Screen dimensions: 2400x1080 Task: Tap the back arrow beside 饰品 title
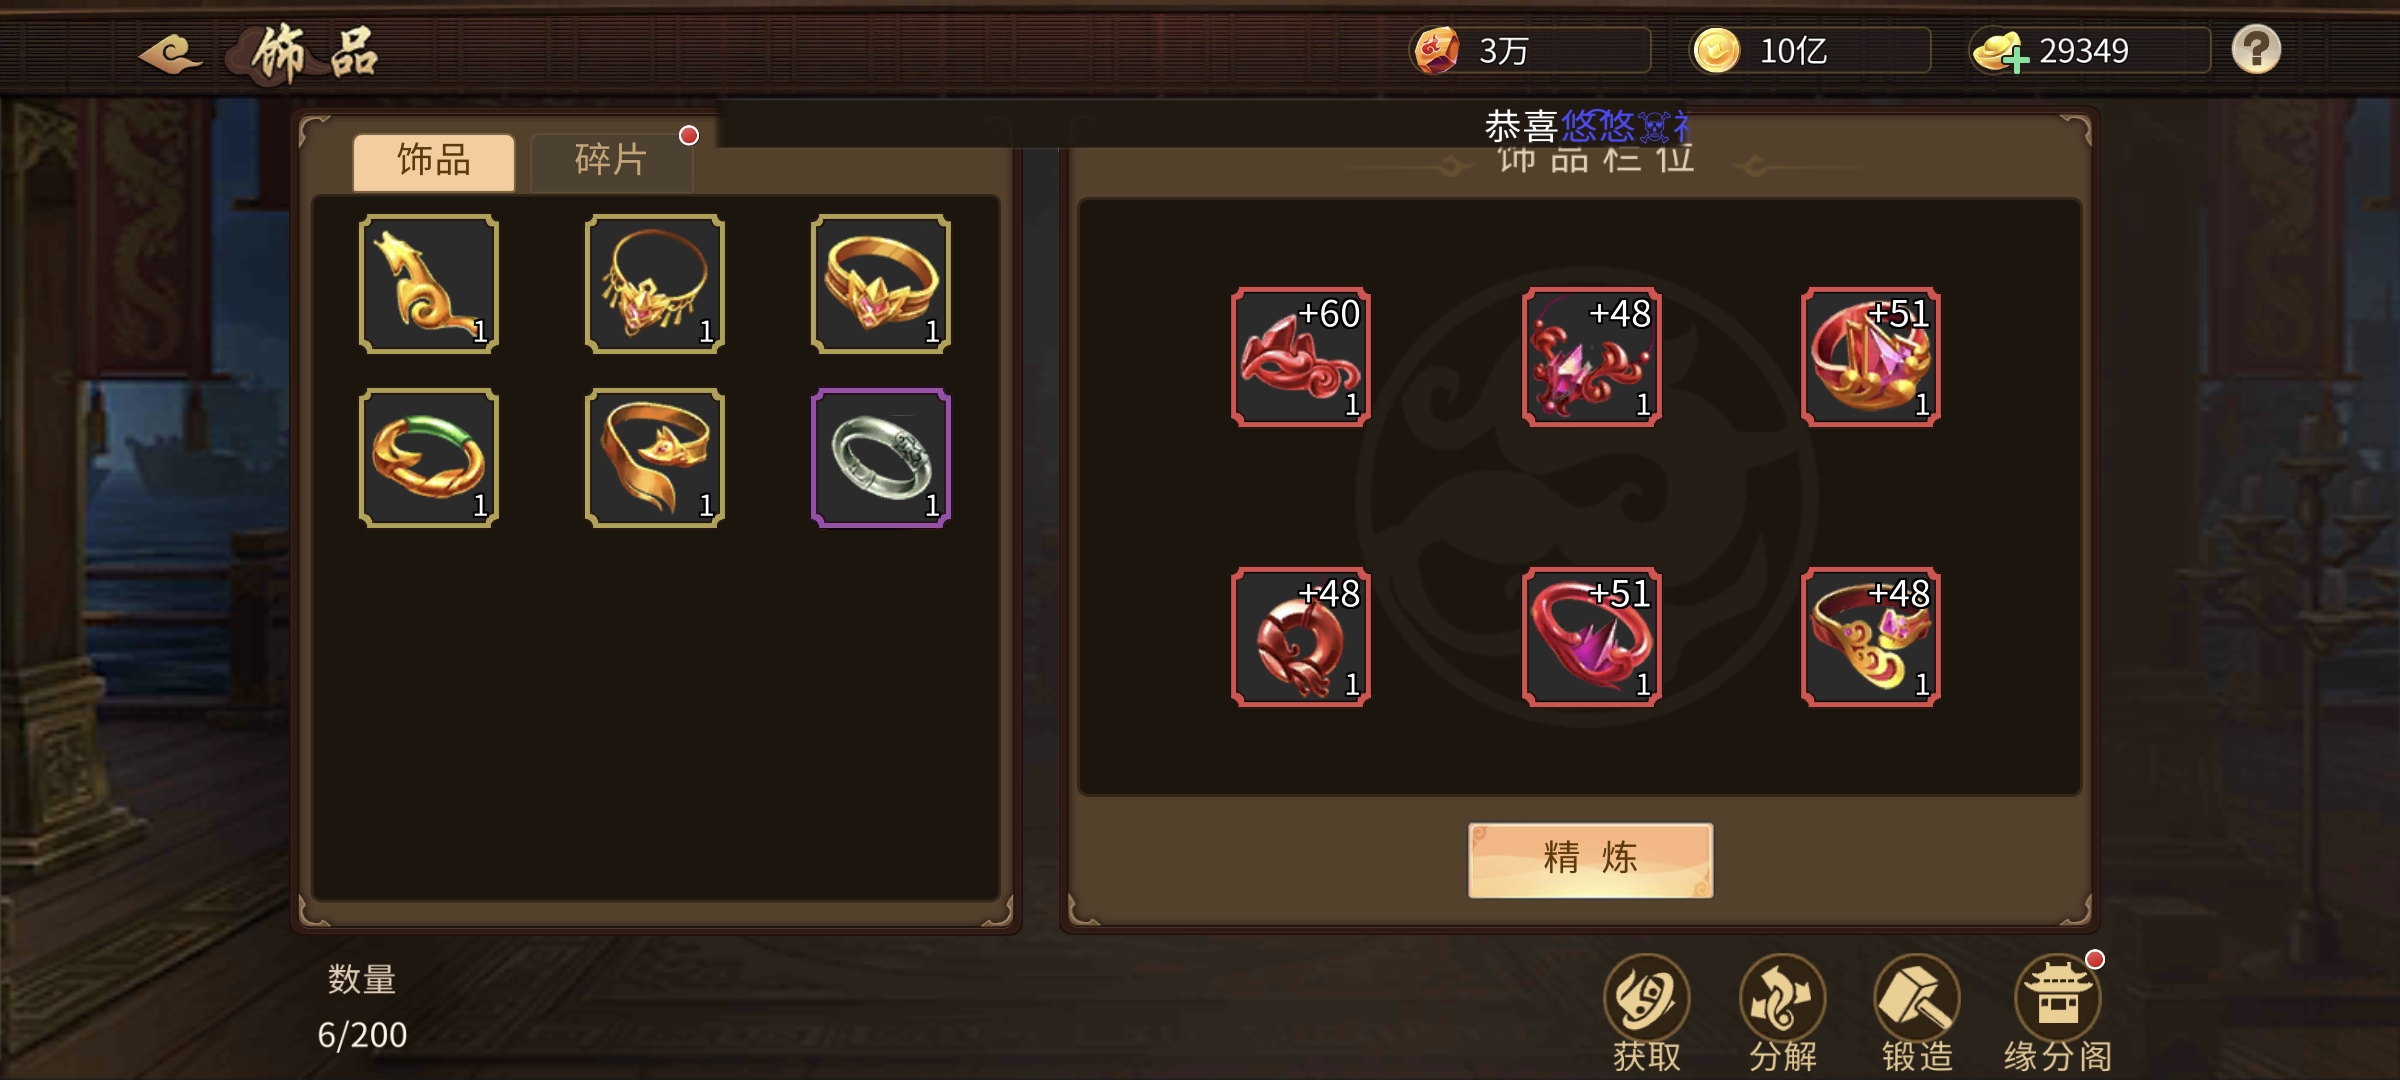click(x=171, y=53)
